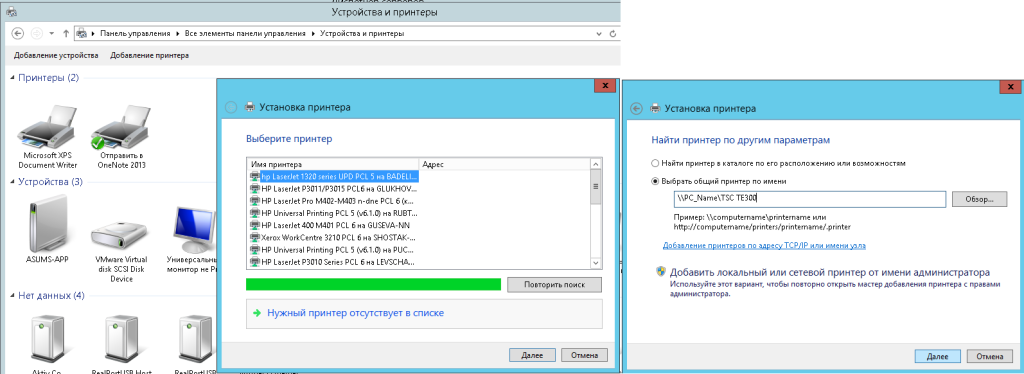
Task: Go to Панель управления breadcrumb
Action: (135, 33)
